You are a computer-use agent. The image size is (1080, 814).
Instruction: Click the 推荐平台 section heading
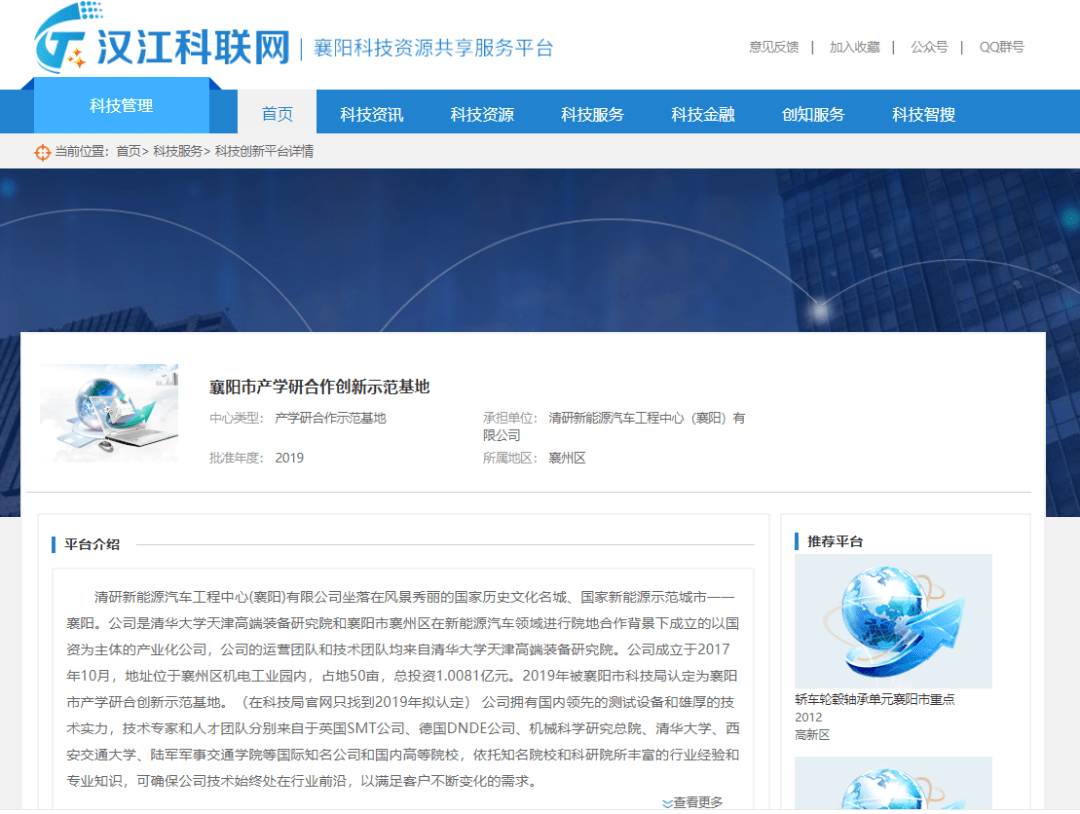click(x=835, y=541)
